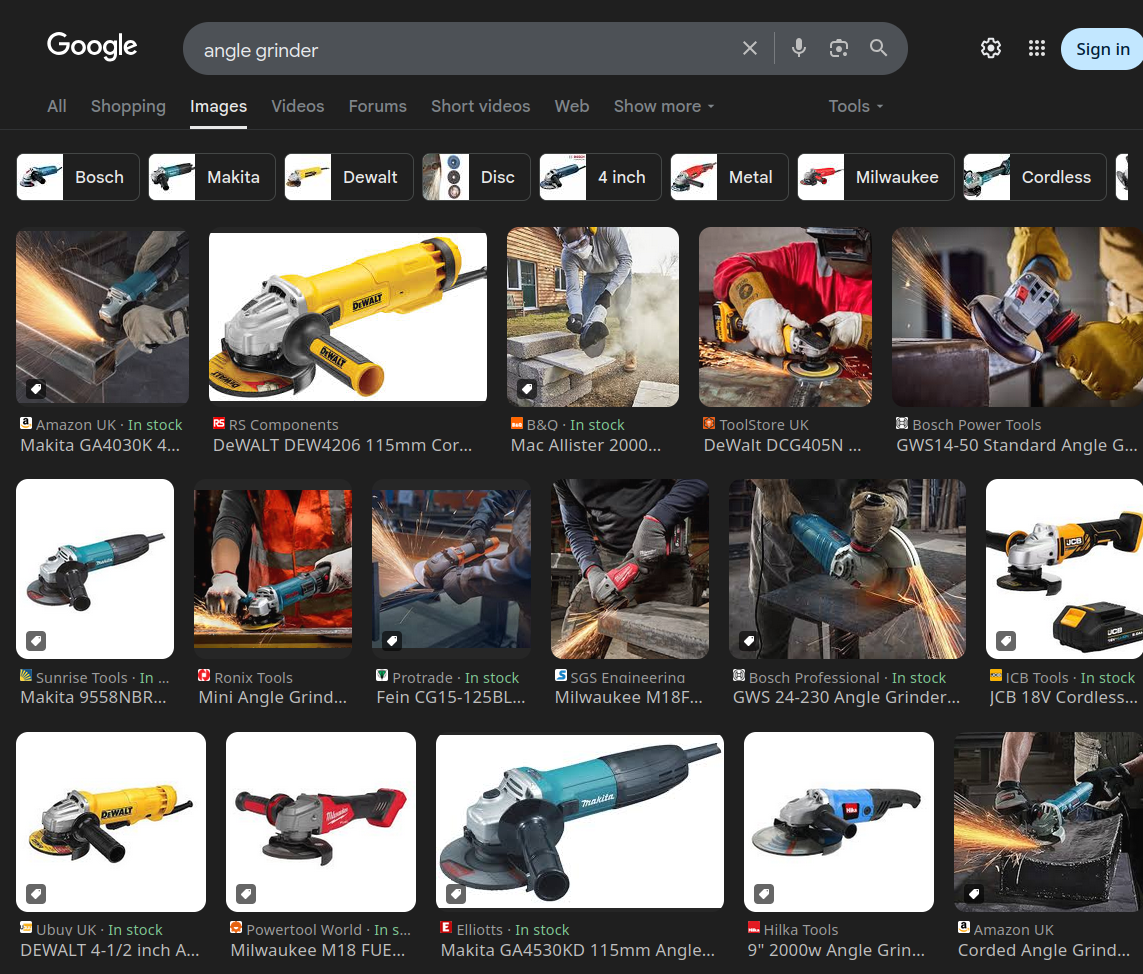Open the Short videos tab
Viewport: 1143px width, 974px height.
pyautogui.click(x=480, y=106)
